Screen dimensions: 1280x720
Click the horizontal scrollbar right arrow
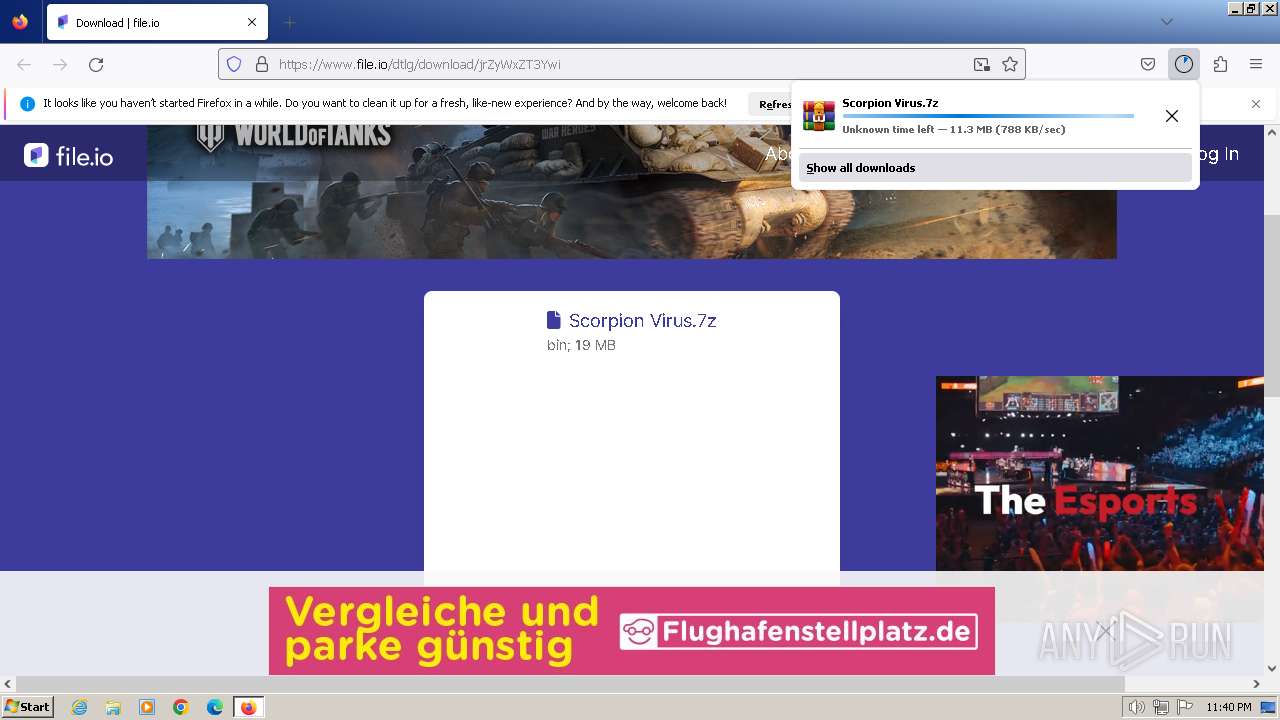point(1256,684)
